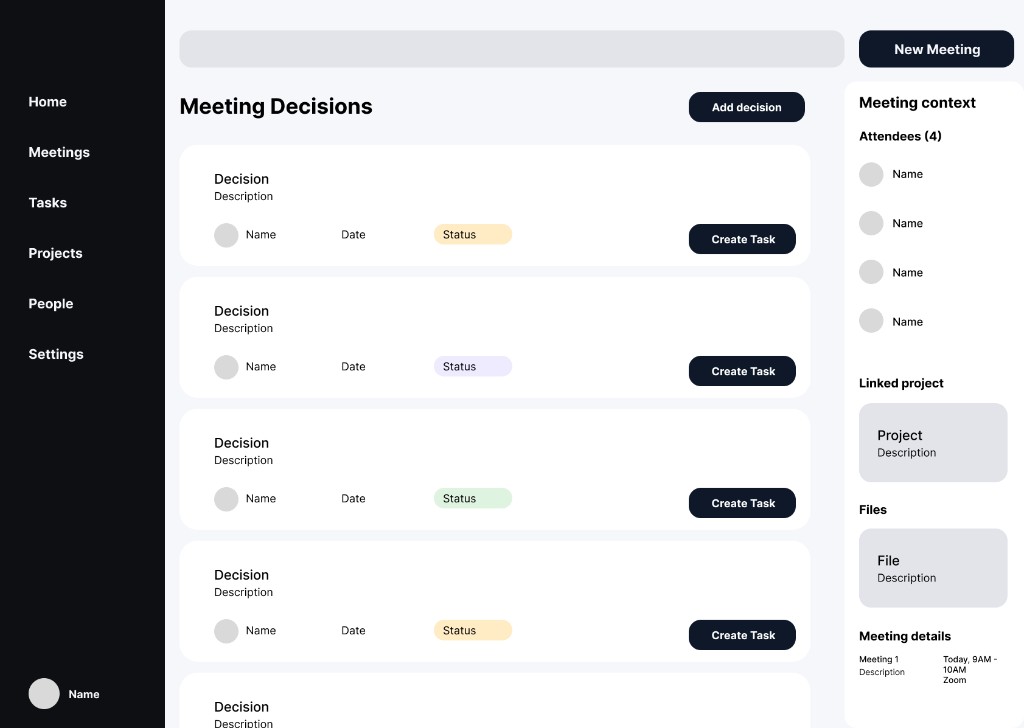
Task: Click the Add decision button
Action: coord(746,107)
